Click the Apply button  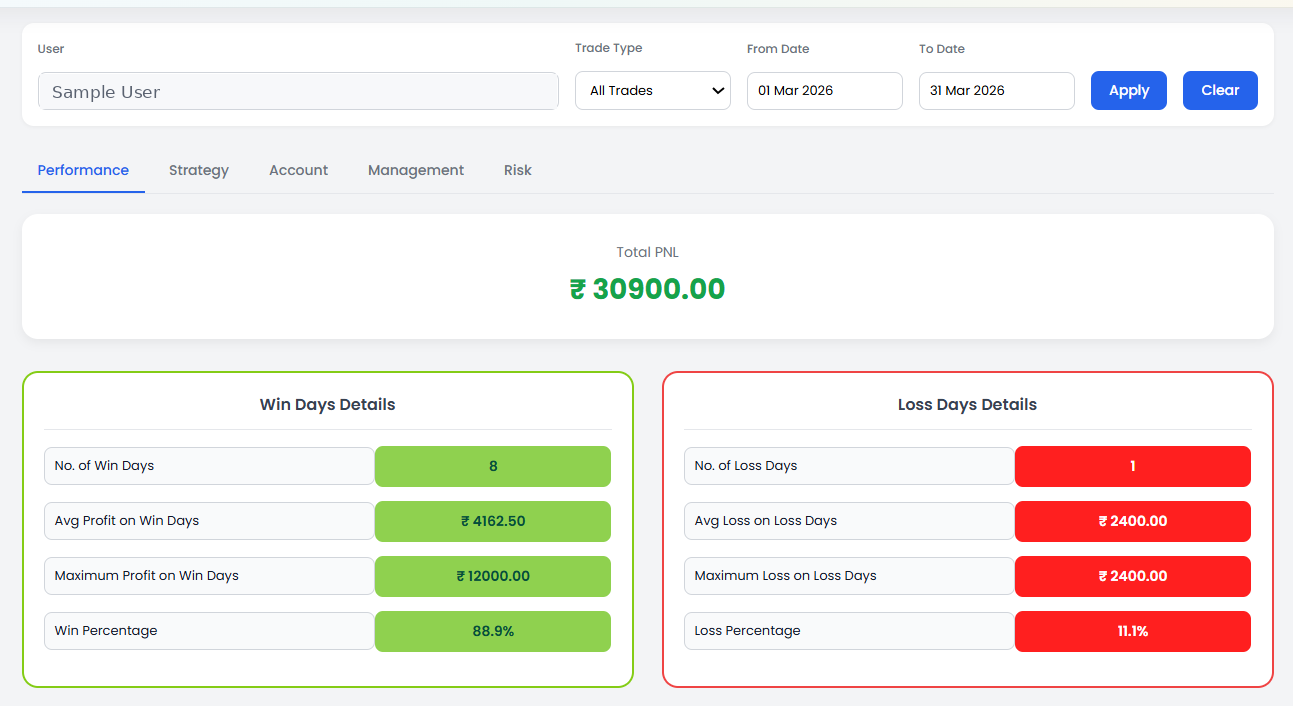[1129, 90]
